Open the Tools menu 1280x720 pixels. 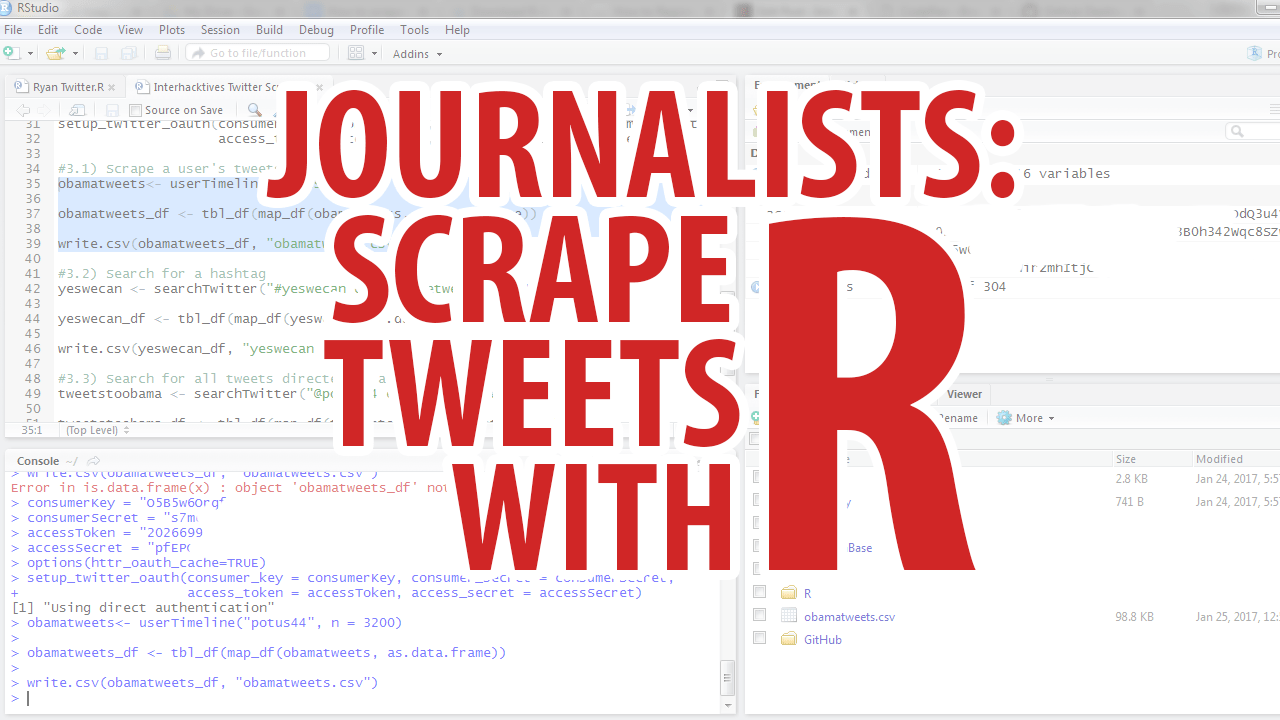click(414, 30)
